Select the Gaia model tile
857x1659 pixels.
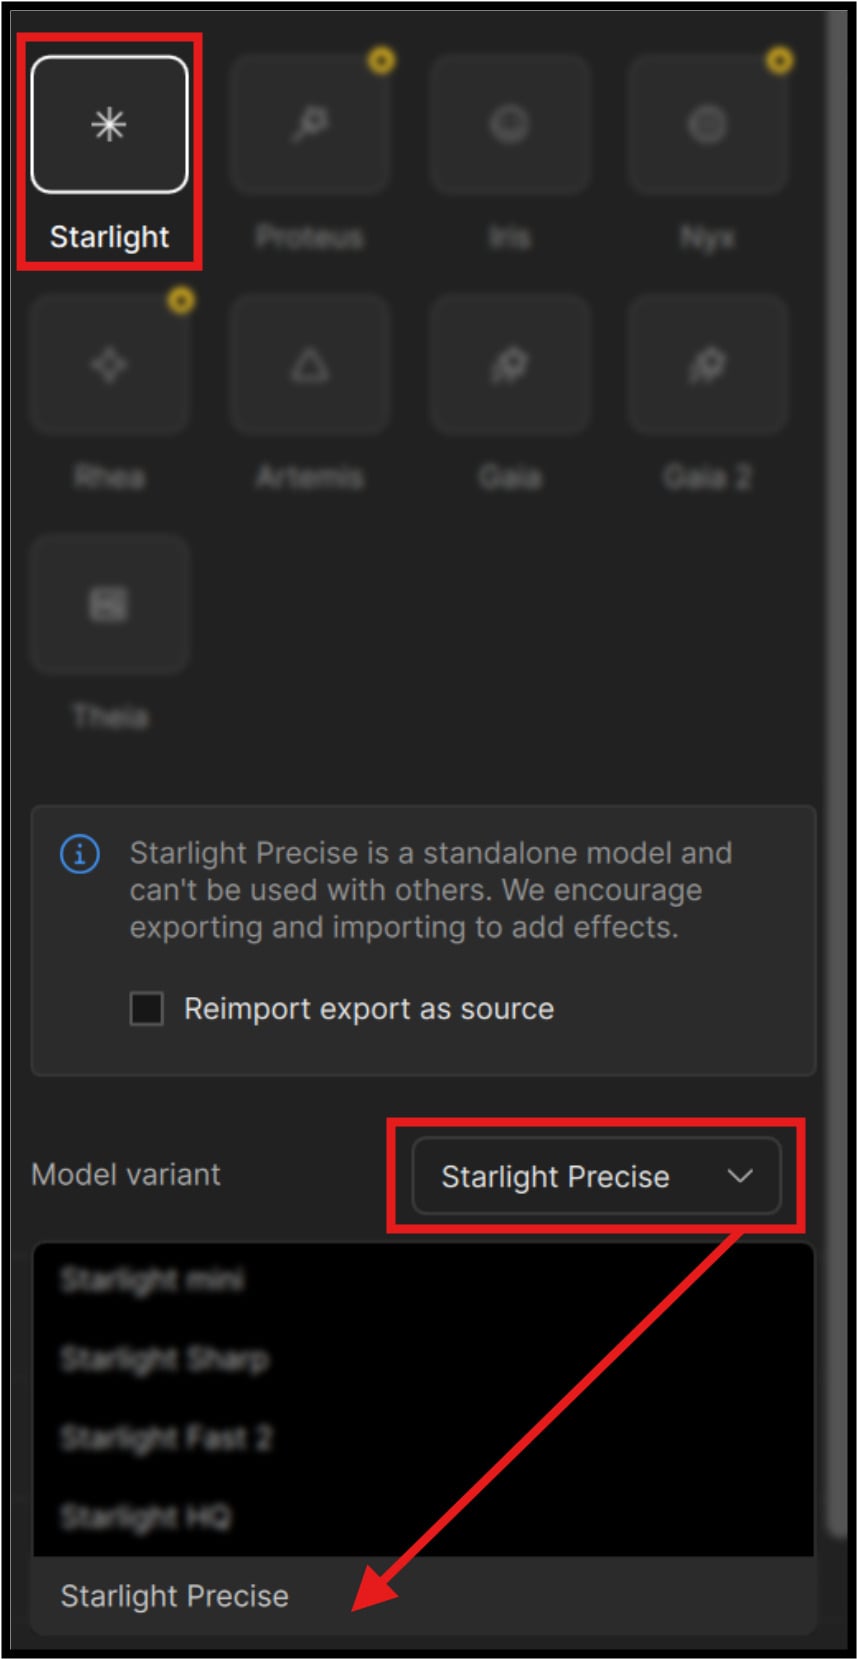pyautogui.click(x=509, y=365)
